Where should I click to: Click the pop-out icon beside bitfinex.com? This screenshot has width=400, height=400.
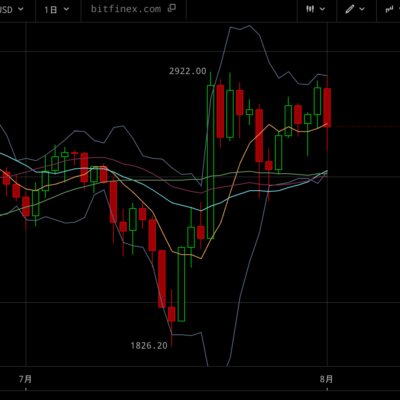(x=172, y=8)
